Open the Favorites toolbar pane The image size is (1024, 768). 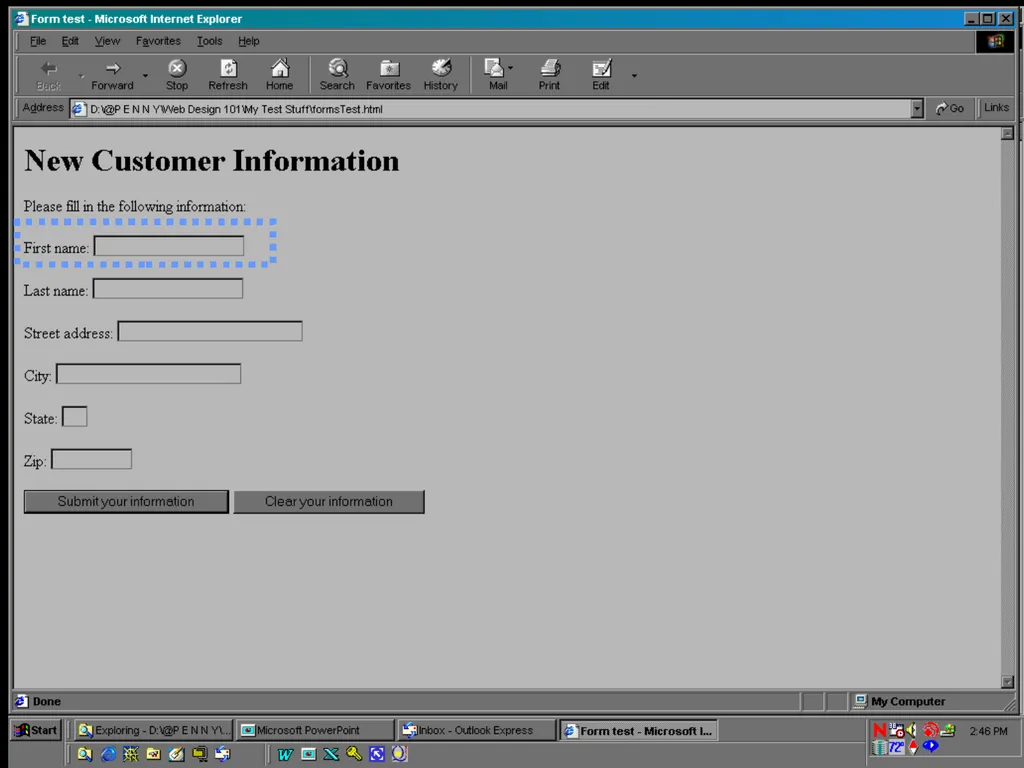(x=389, y=75)
